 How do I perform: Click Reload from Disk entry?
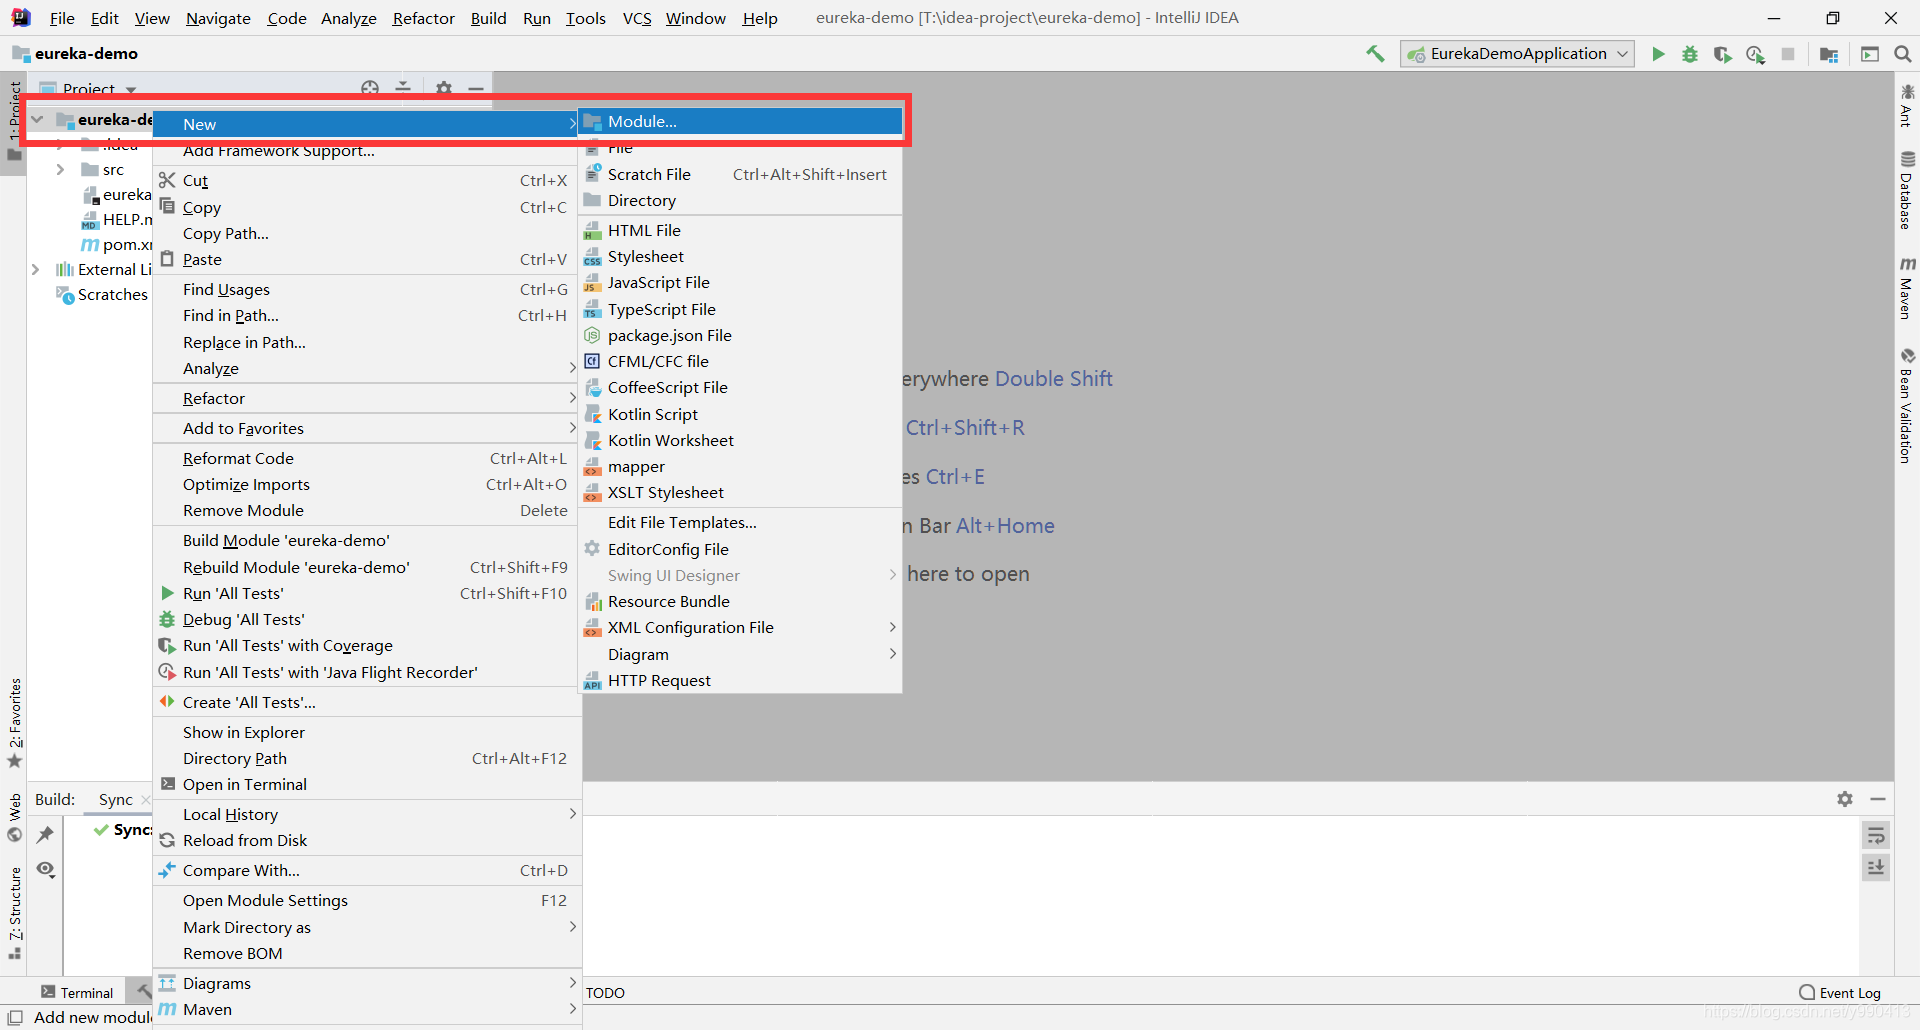(367, 840)
